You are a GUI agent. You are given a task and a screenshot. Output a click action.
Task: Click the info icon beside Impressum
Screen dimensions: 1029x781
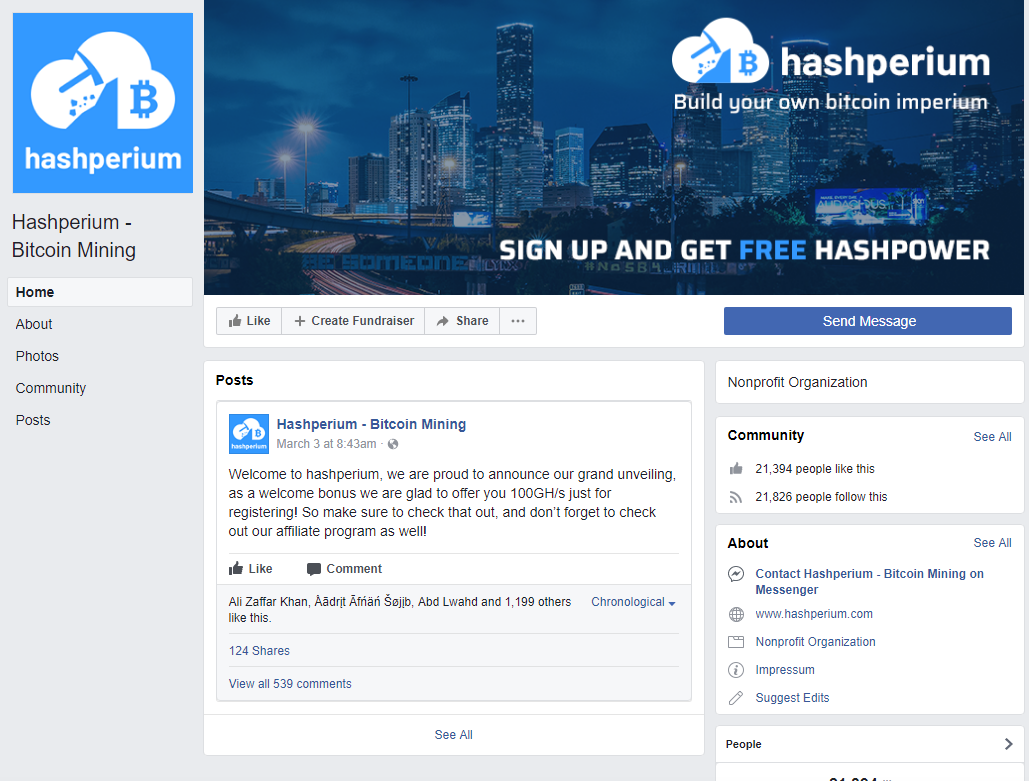click(736, 670)
